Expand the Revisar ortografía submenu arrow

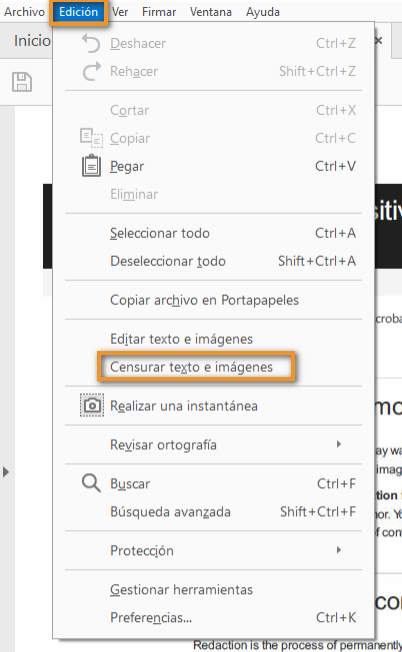pos(339,444)
